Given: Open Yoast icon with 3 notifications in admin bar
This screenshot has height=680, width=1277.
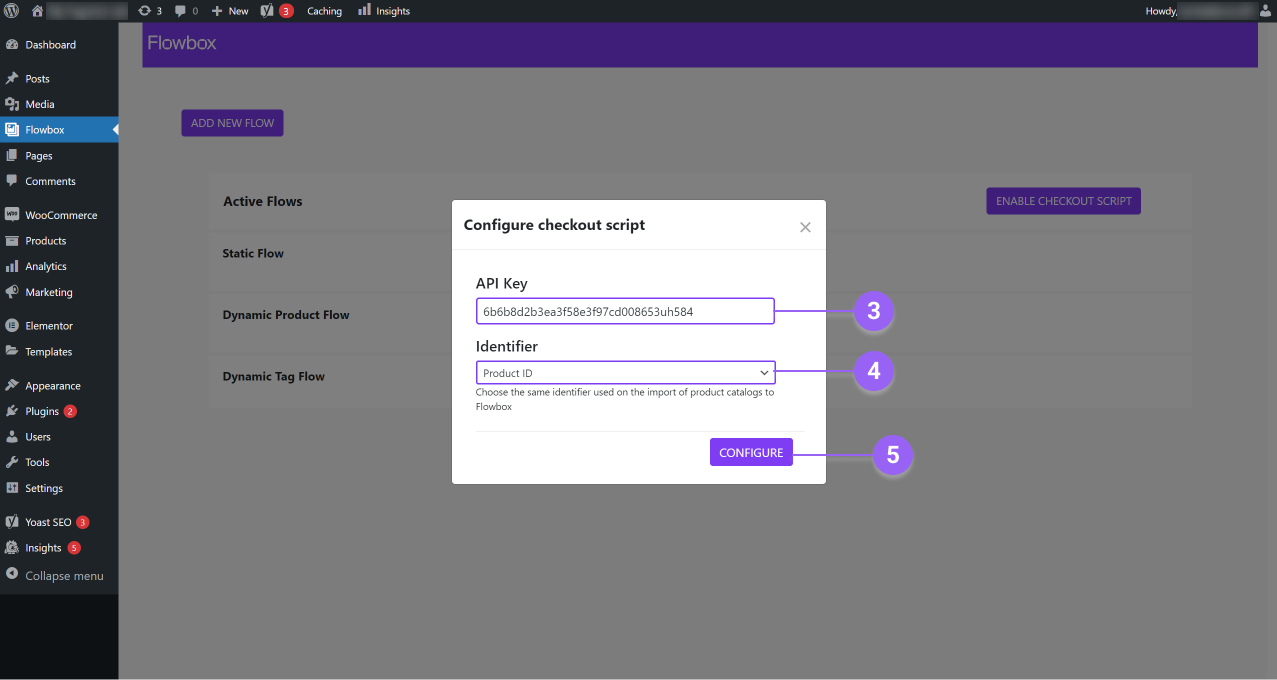Looking at the screenshot, I should click(x=267, y=11).
